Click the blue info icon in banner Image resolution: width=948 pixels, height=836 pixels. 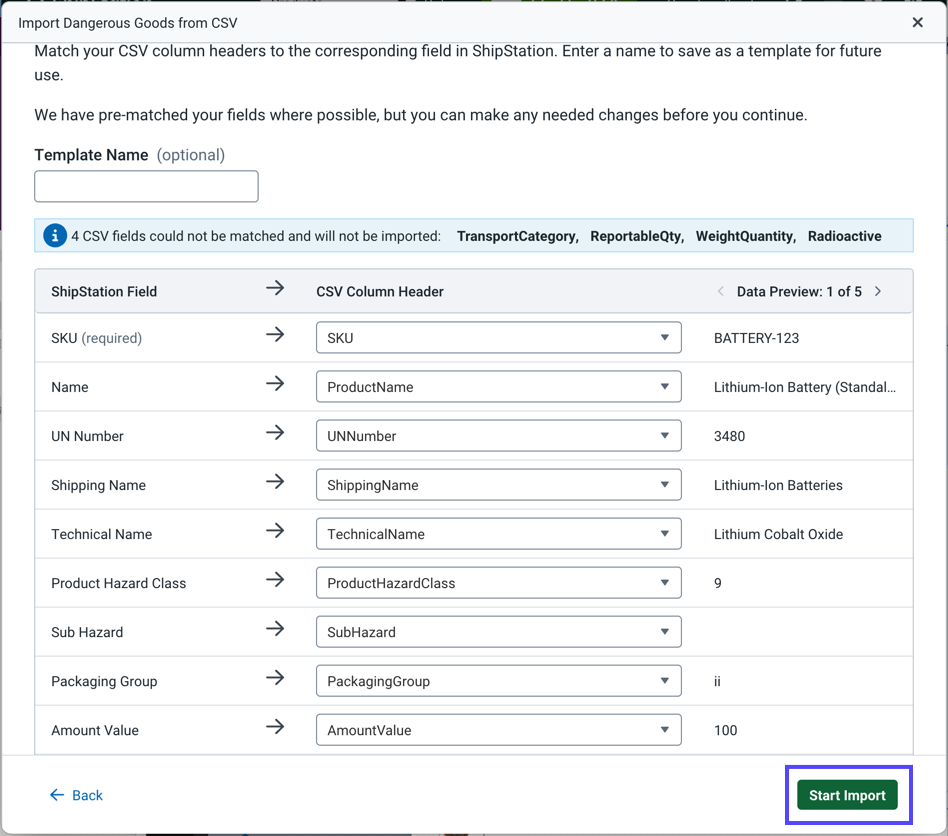click(x=54, y=236)
